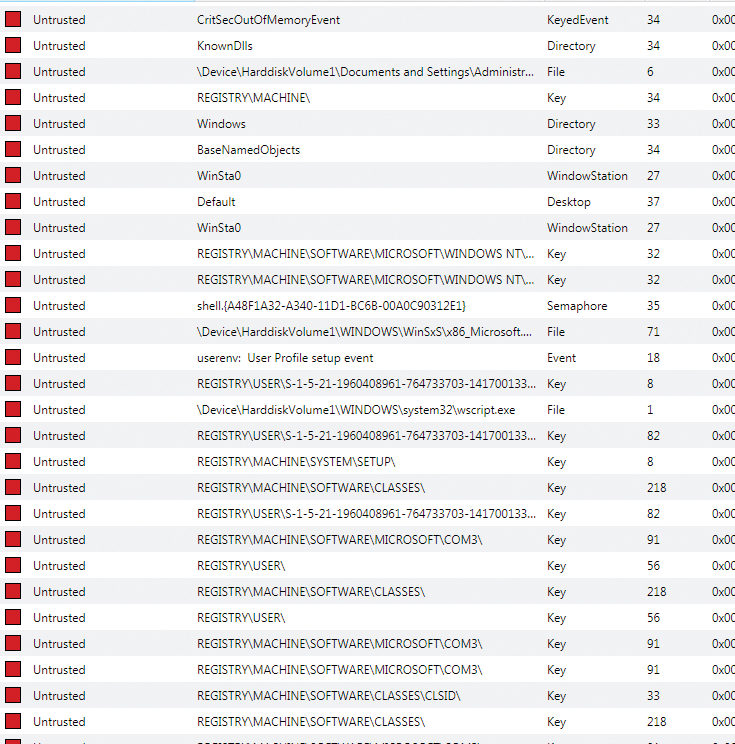This screenshot has height=744, width=735.
Task: Select the Windows directory handle name
Action: pos(221,124)
